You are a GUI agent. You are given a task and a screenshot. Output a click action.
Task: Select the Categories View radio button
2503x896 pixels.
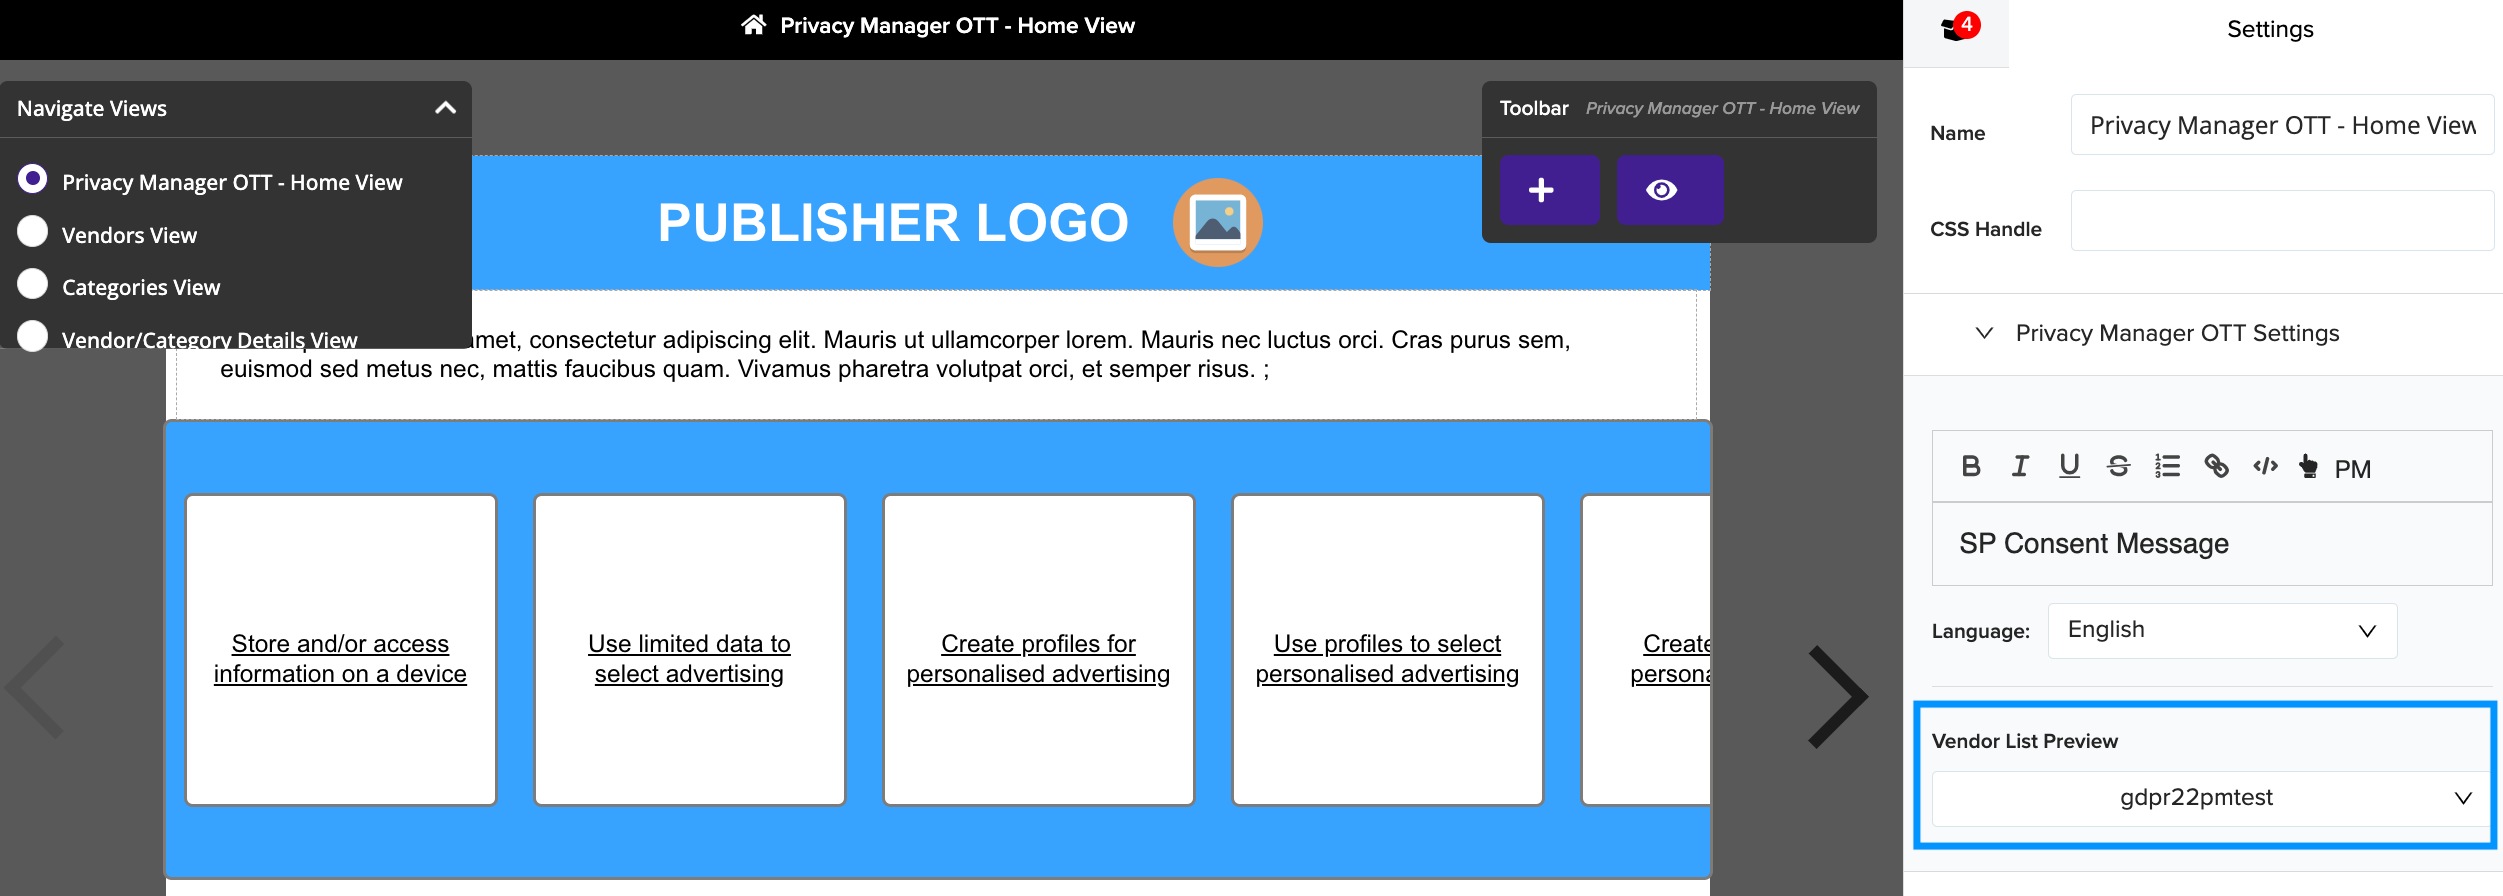tap(33, 284)
